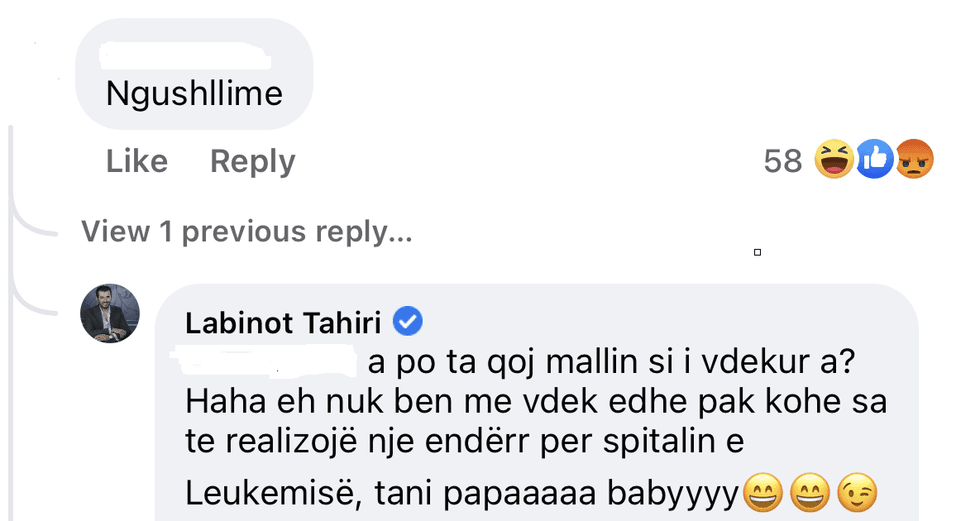This screenshot has height=521, width=980.
Task: Click the laughing Haha reaction icon
Action: coord(834,160)
